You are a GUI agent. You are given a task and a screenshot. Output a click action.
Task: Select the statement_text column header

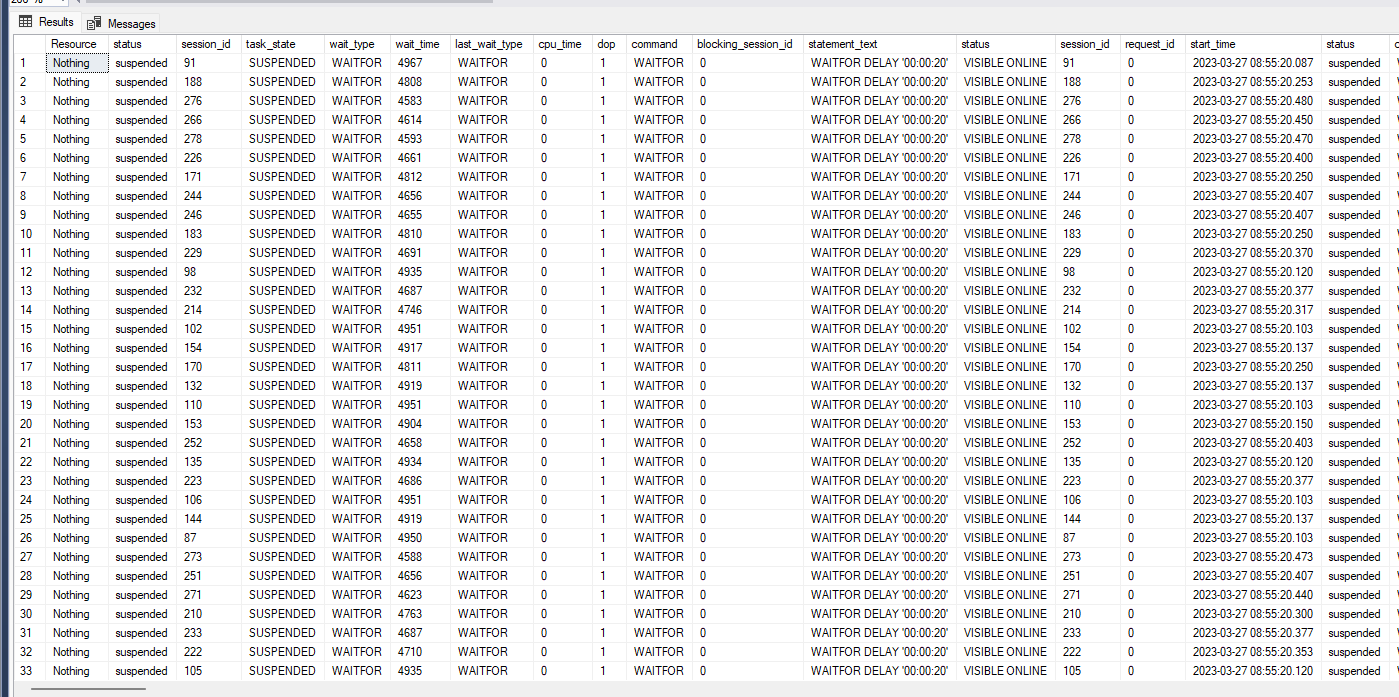tap(880, 44)
